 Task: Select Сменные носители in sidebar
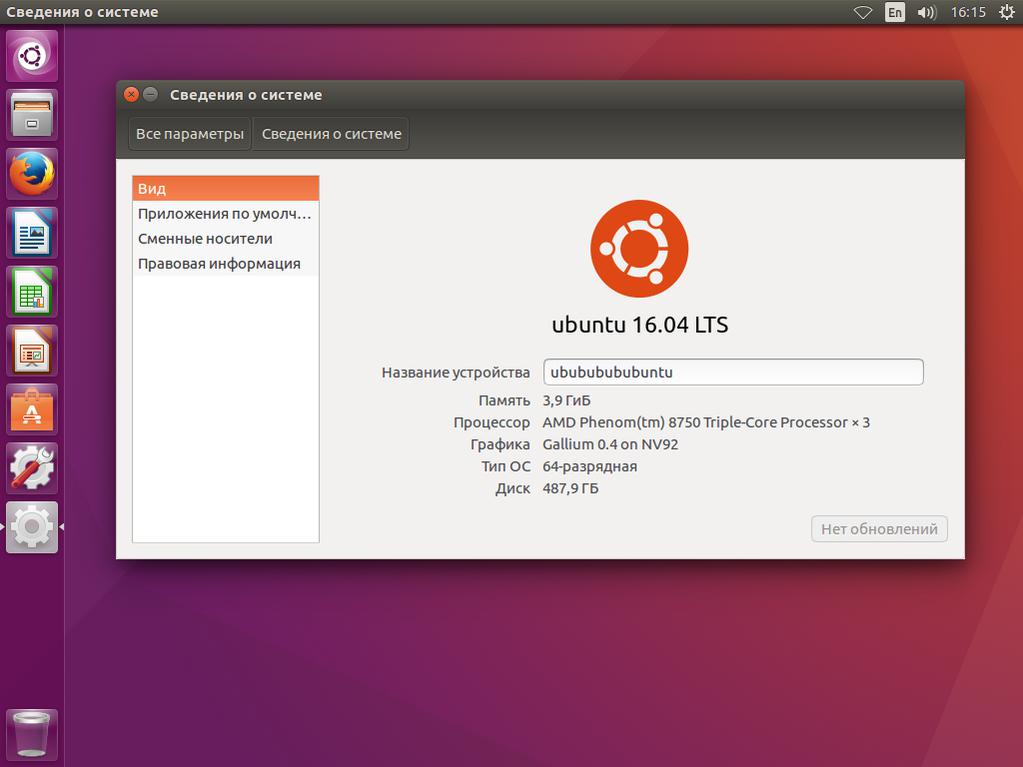tap(226, 239)
